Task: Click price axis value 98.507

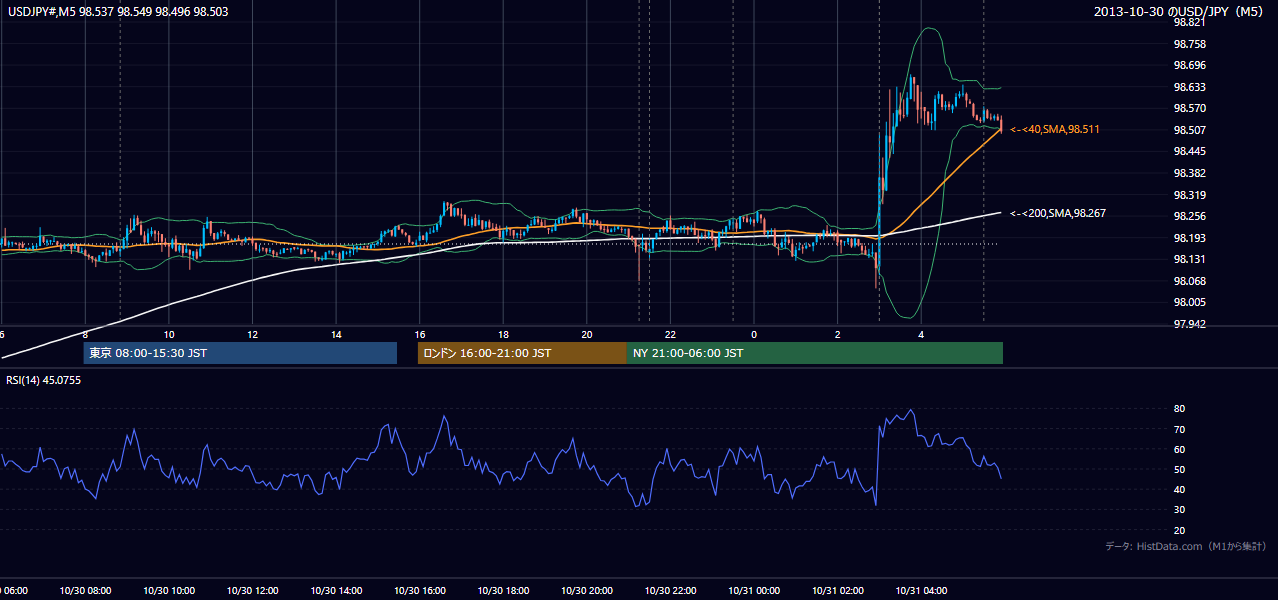Action: [1190, 130]
